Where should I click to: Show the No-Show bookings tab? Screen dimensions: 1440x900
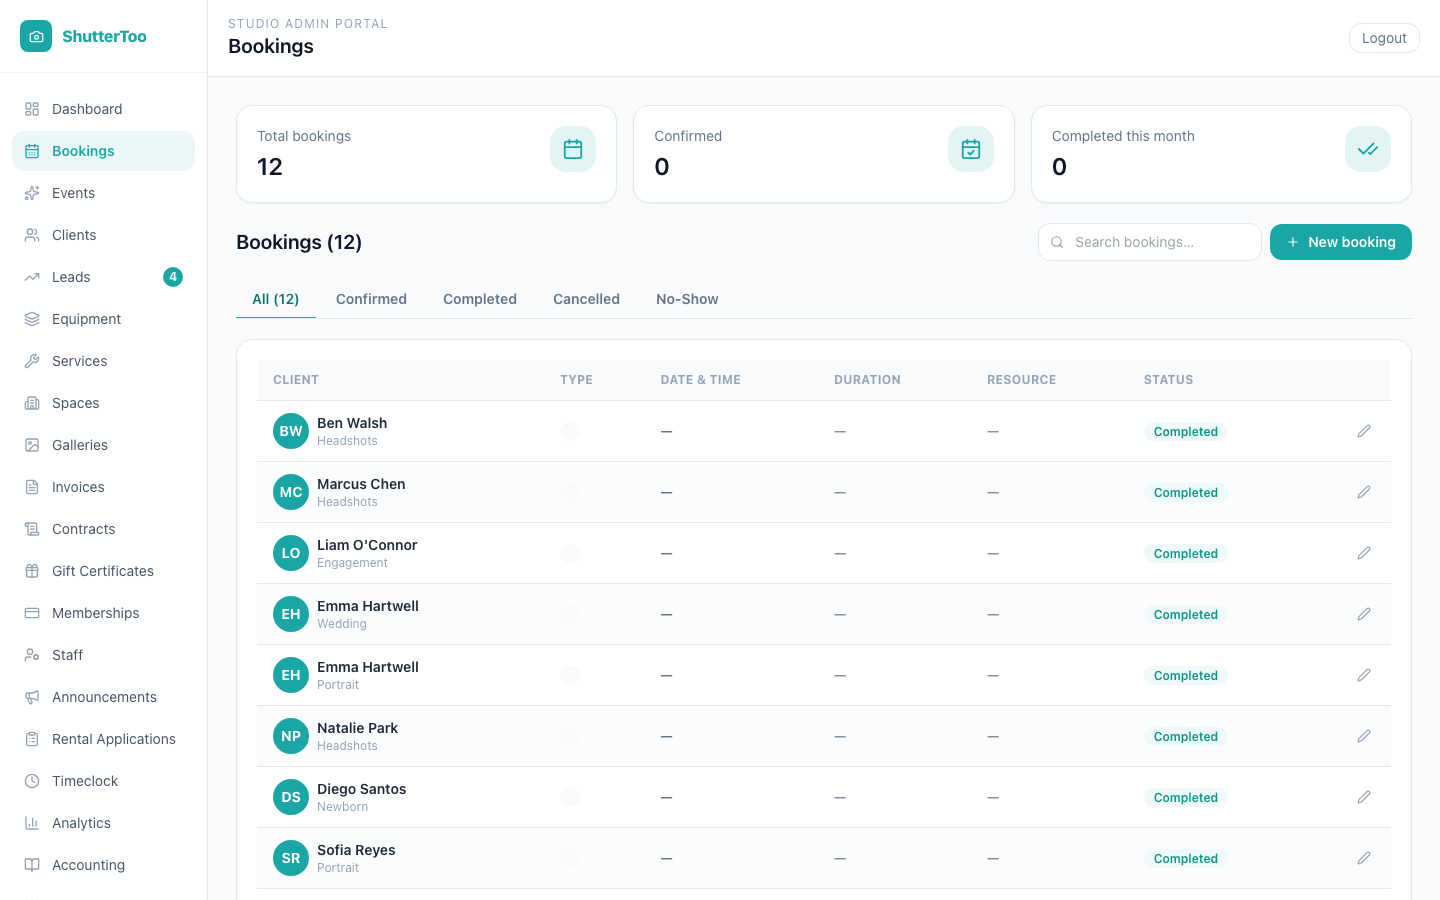tap(687, 299)
